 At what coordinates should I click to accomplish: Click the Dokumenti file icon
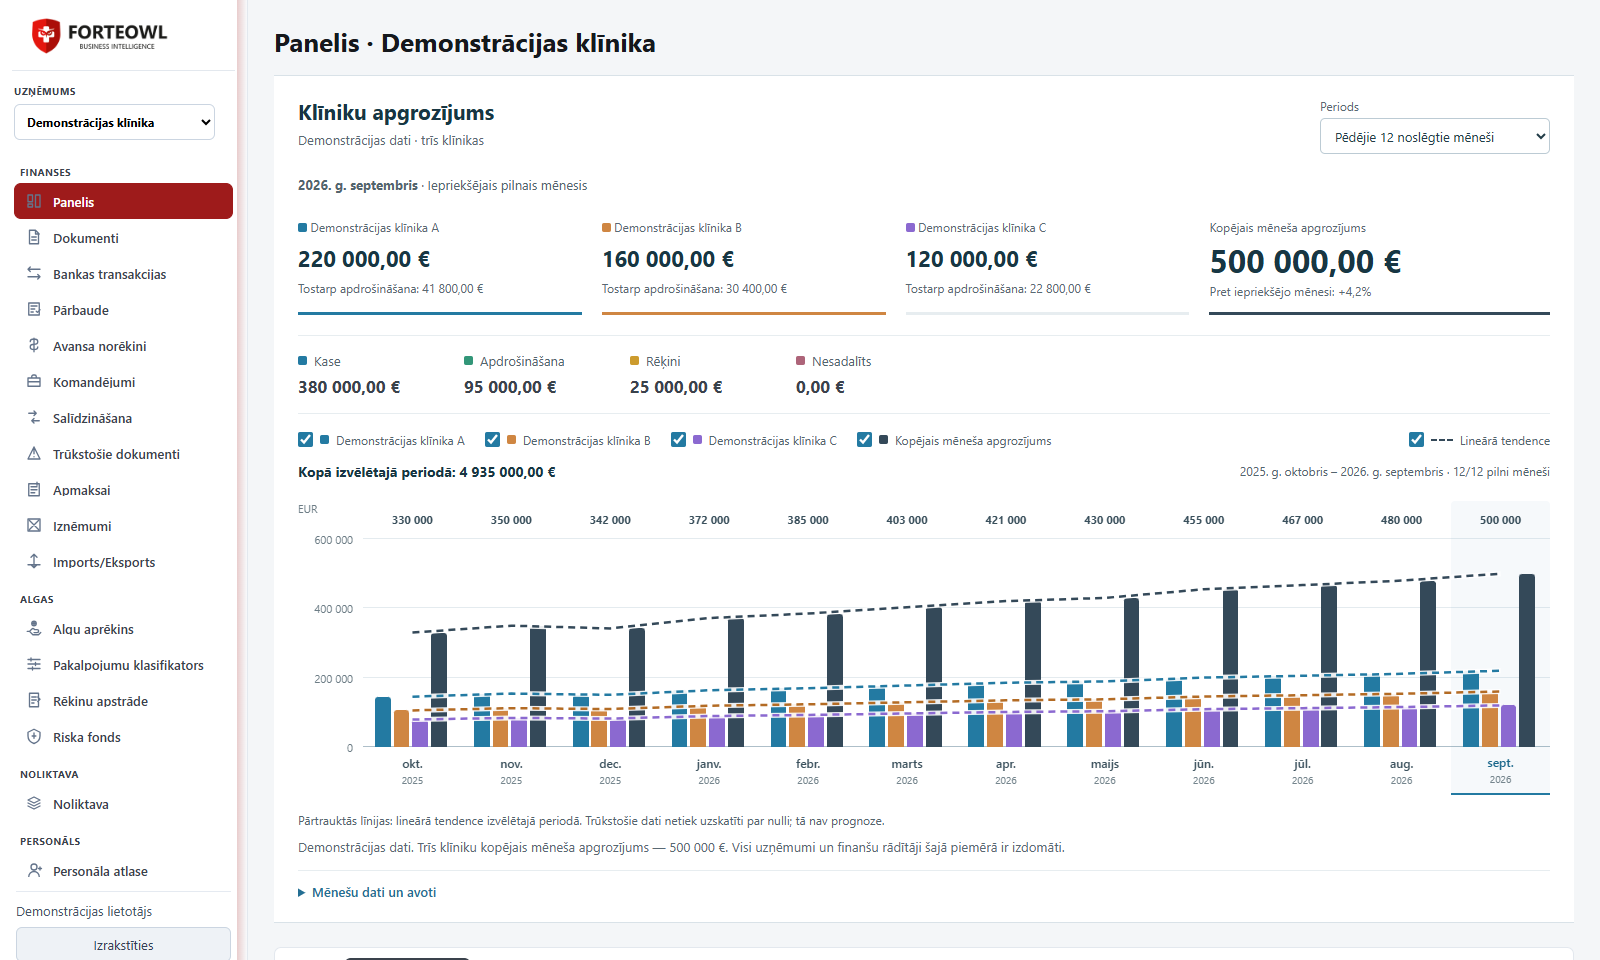click(x=34, y=238)
